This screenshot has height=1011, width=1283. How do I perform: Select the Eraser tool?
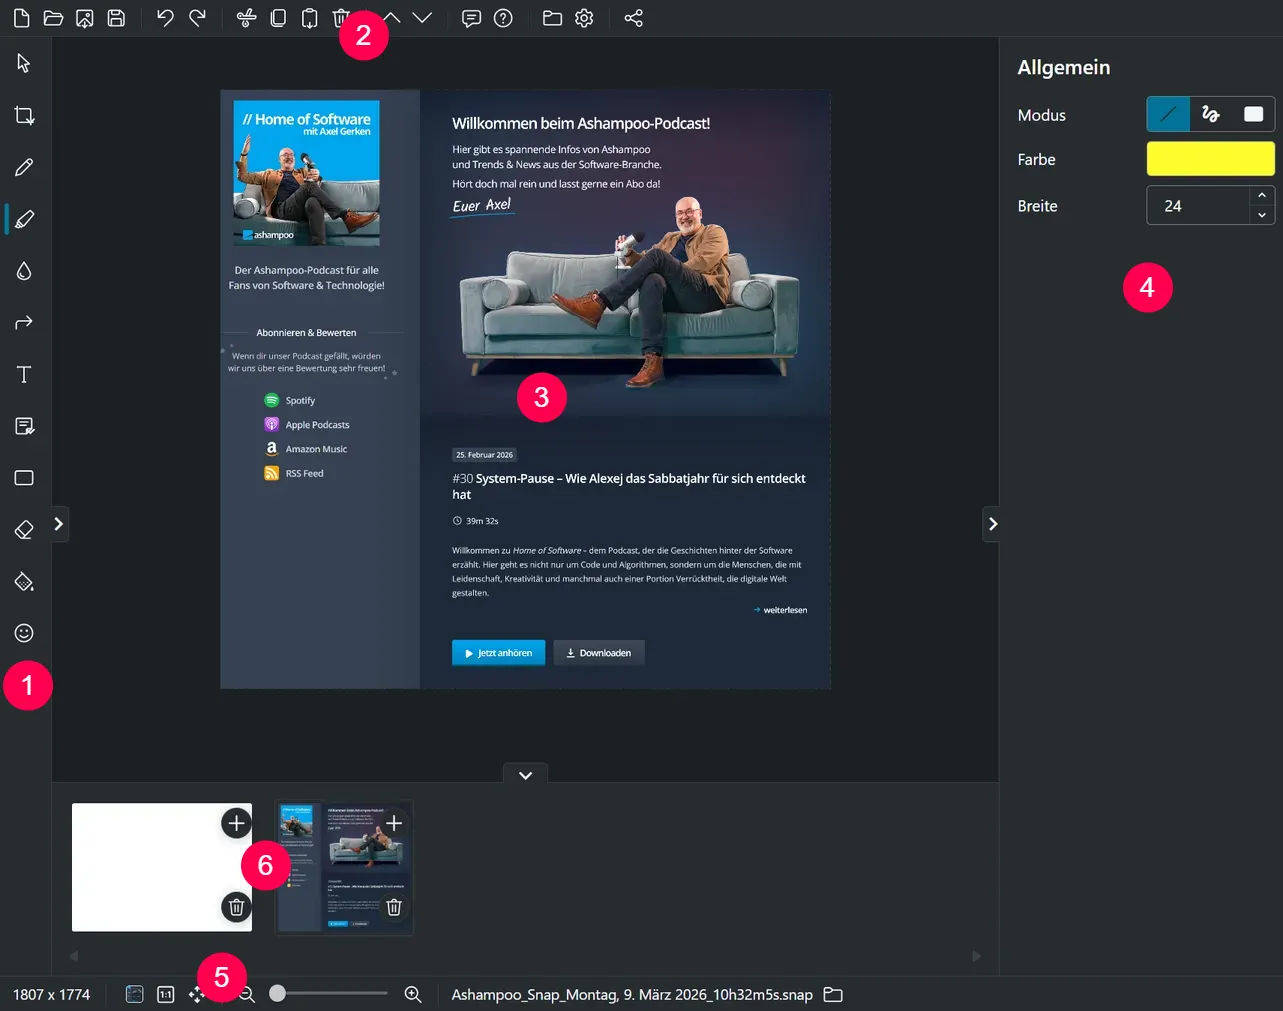(24, 530)
